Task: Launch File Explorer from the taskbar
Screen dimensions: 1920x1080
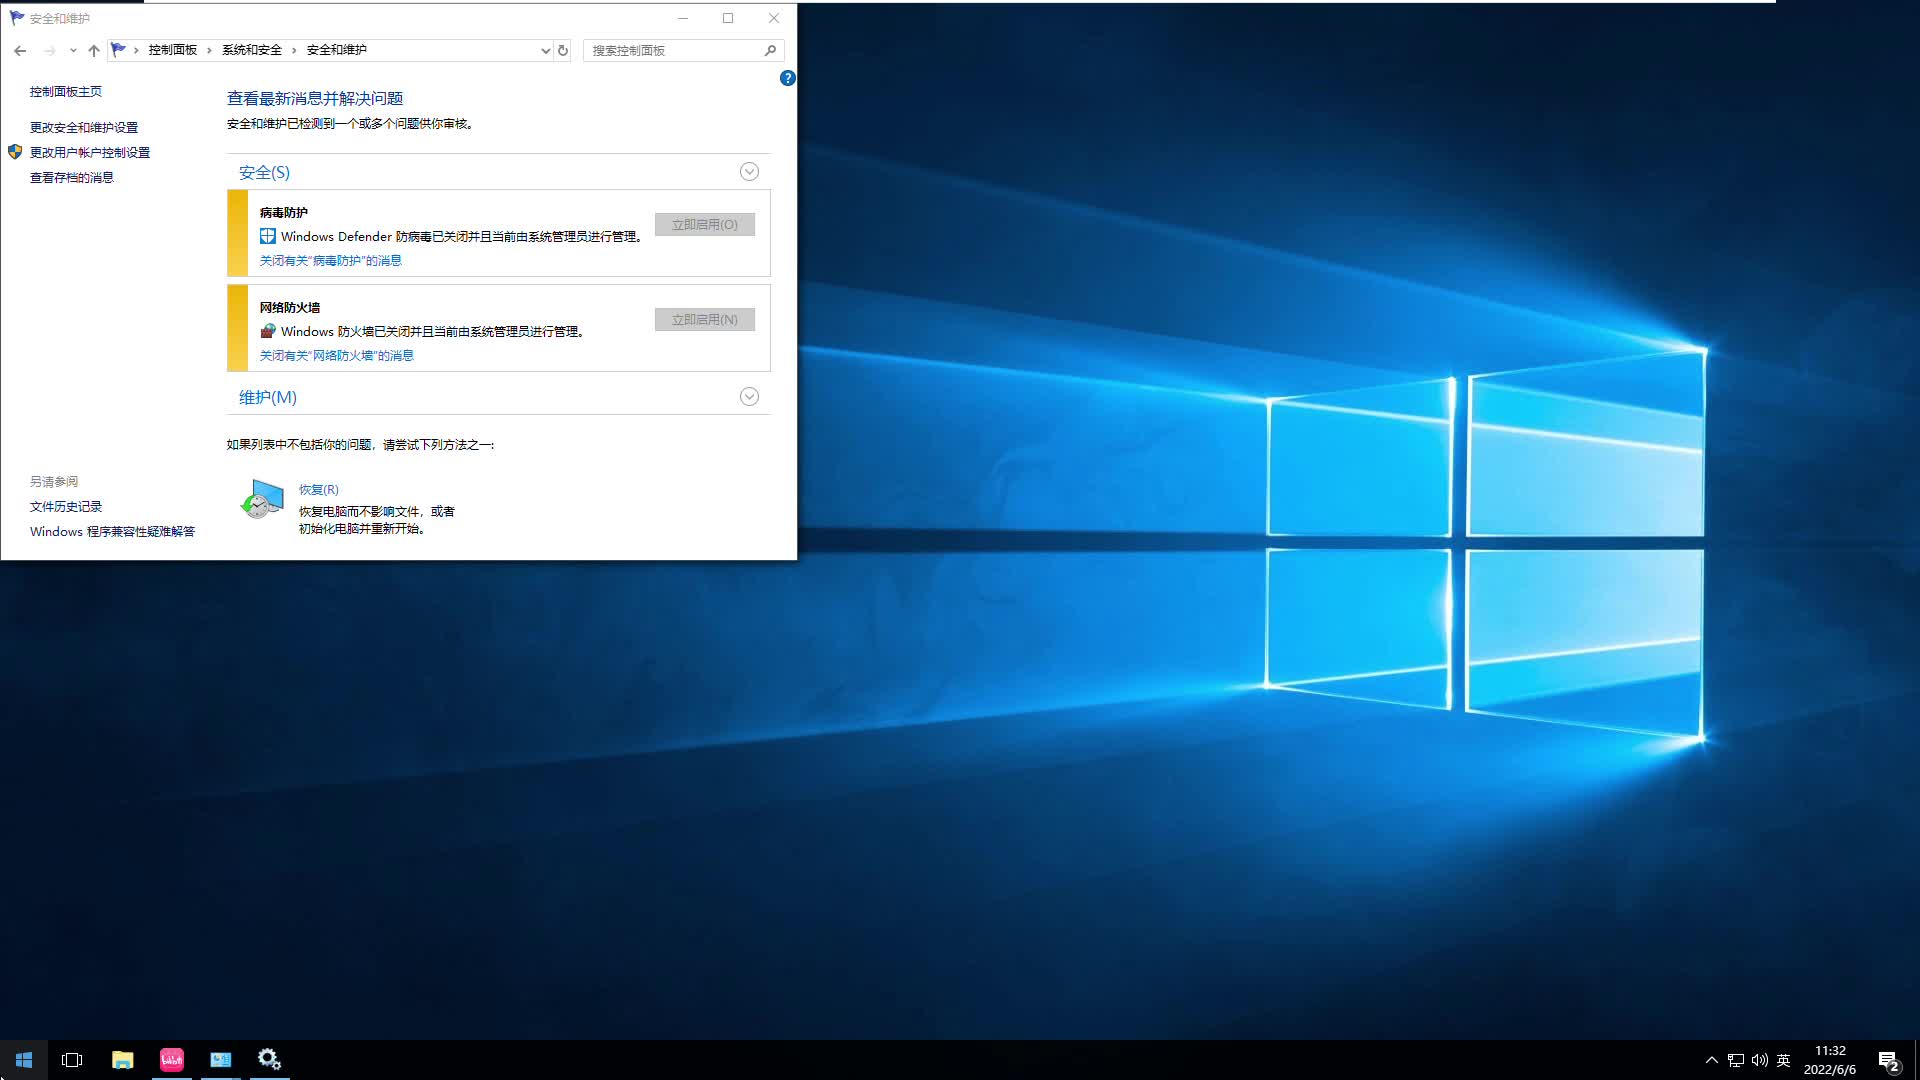Action: pyautogui.click(x=123, y=1060)
